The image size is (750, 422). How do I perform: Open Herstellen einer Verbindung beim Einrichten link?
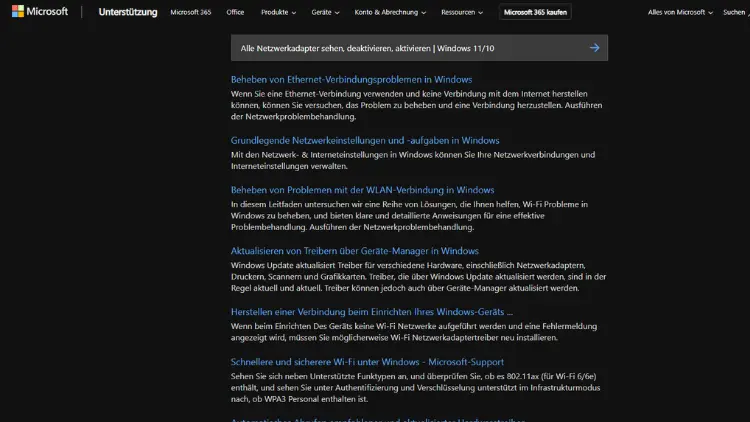pyautogui.click(x=372, y=312)
